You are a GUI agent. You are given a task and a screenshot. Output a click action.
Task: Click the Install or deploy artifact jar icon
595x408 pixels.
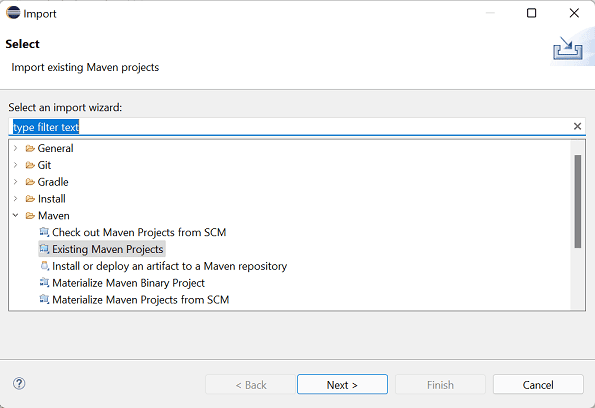click(x=44, y=265)
